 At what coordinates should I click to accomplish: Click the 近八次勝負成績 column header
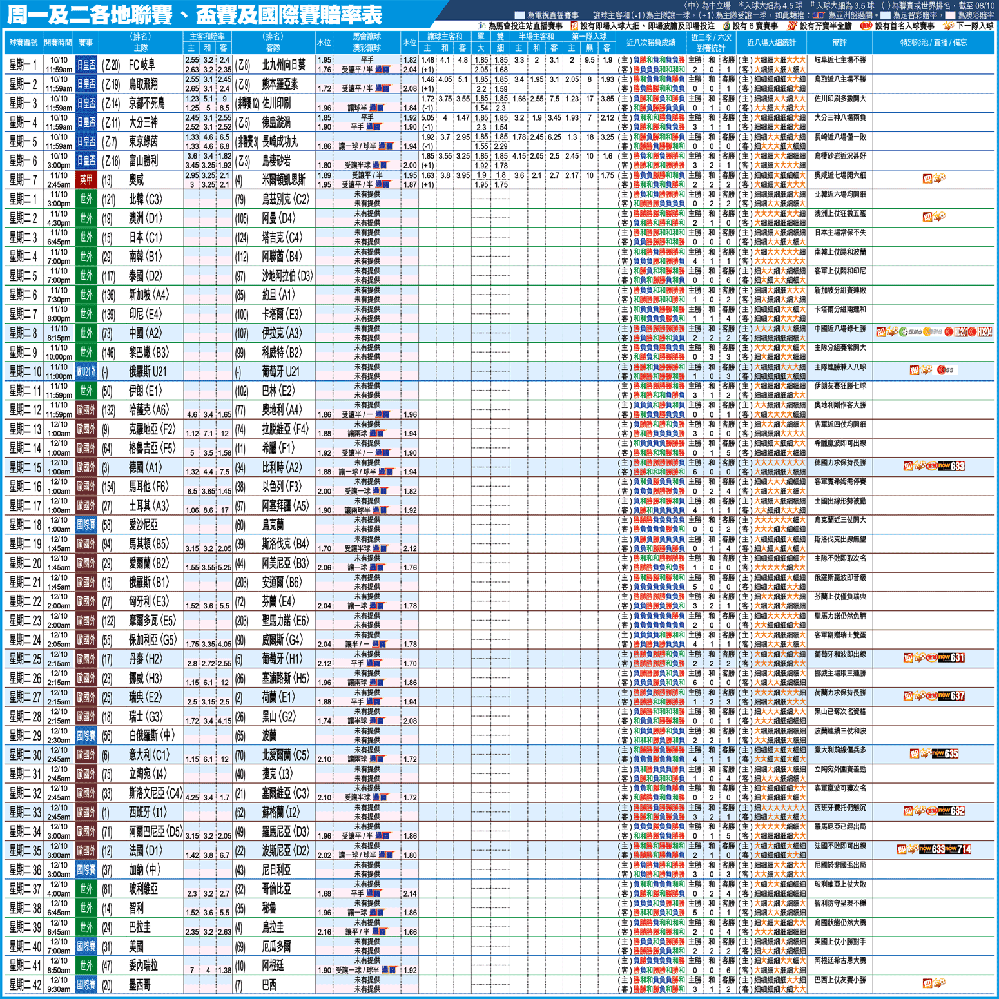[x=650, y=43]
